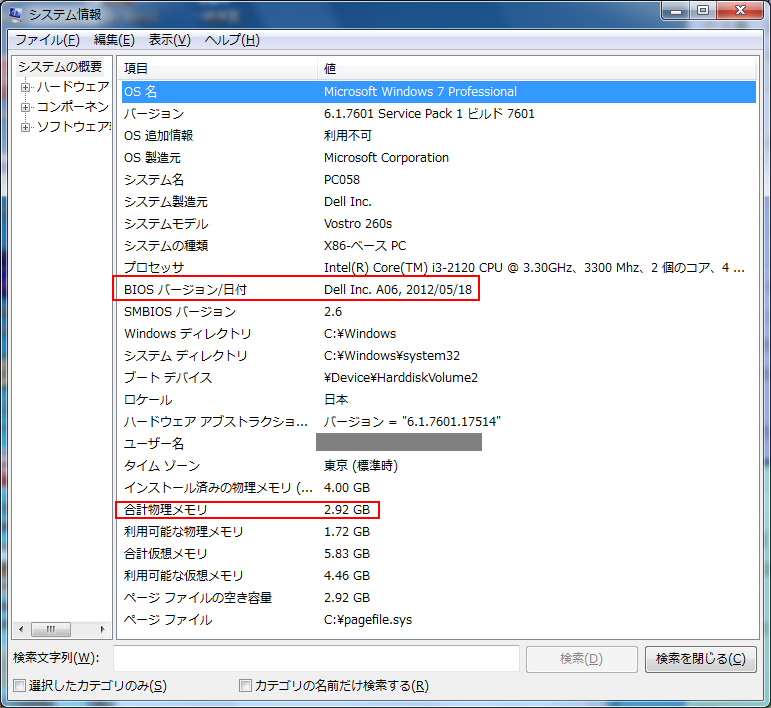The width and height of the screenshot is (771, 708).
Task: Select the プロセッサ row
Action: click(x=439, y=267)
